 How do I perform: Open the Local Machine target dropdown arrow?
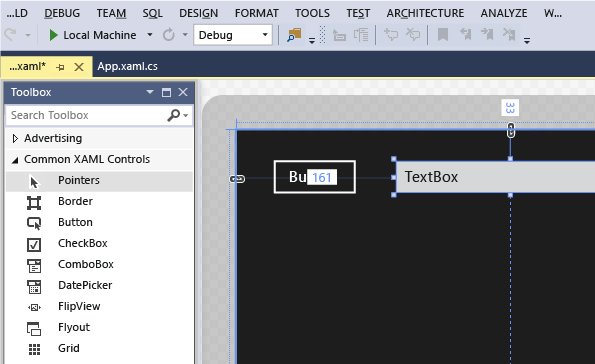pos(150,35)
